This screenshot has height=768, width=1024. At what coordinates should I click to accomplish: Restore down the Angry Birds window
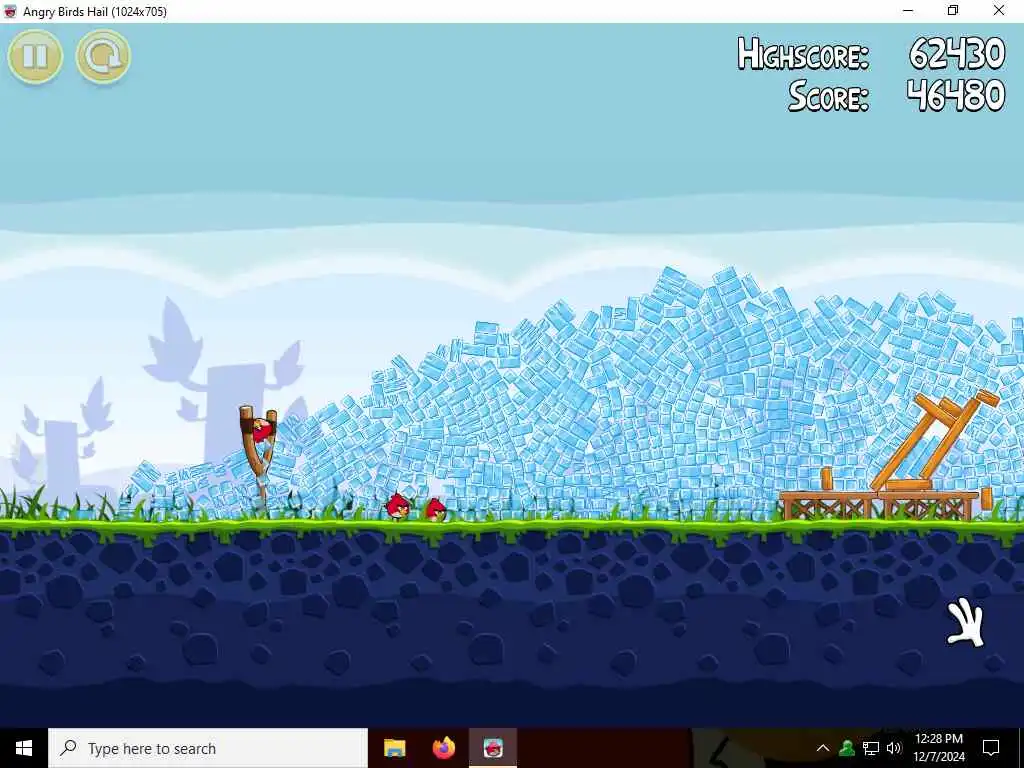[x=953, y=10]
